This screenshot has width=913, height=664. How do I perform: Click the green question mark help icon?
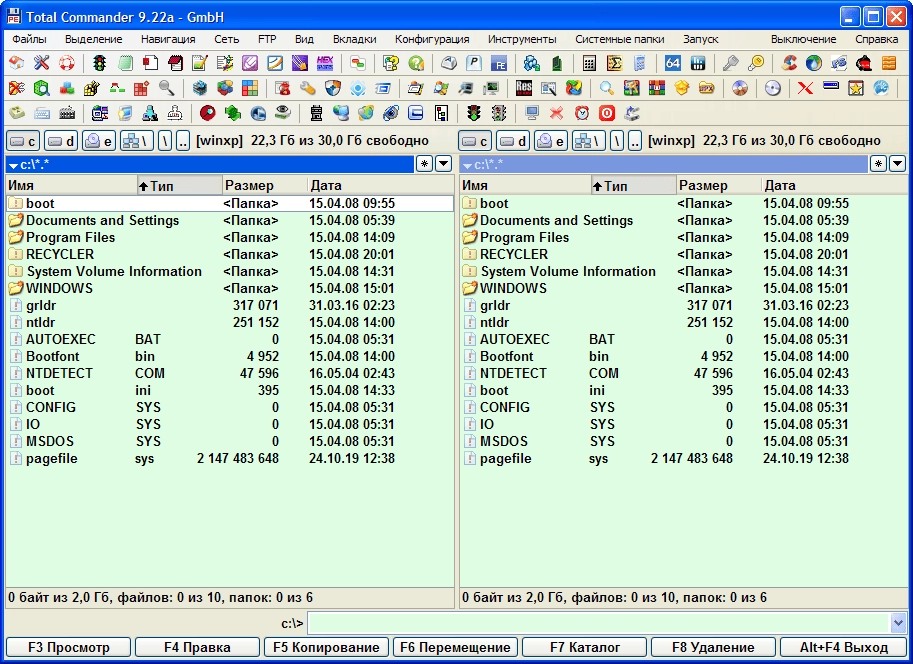[416, 63]
